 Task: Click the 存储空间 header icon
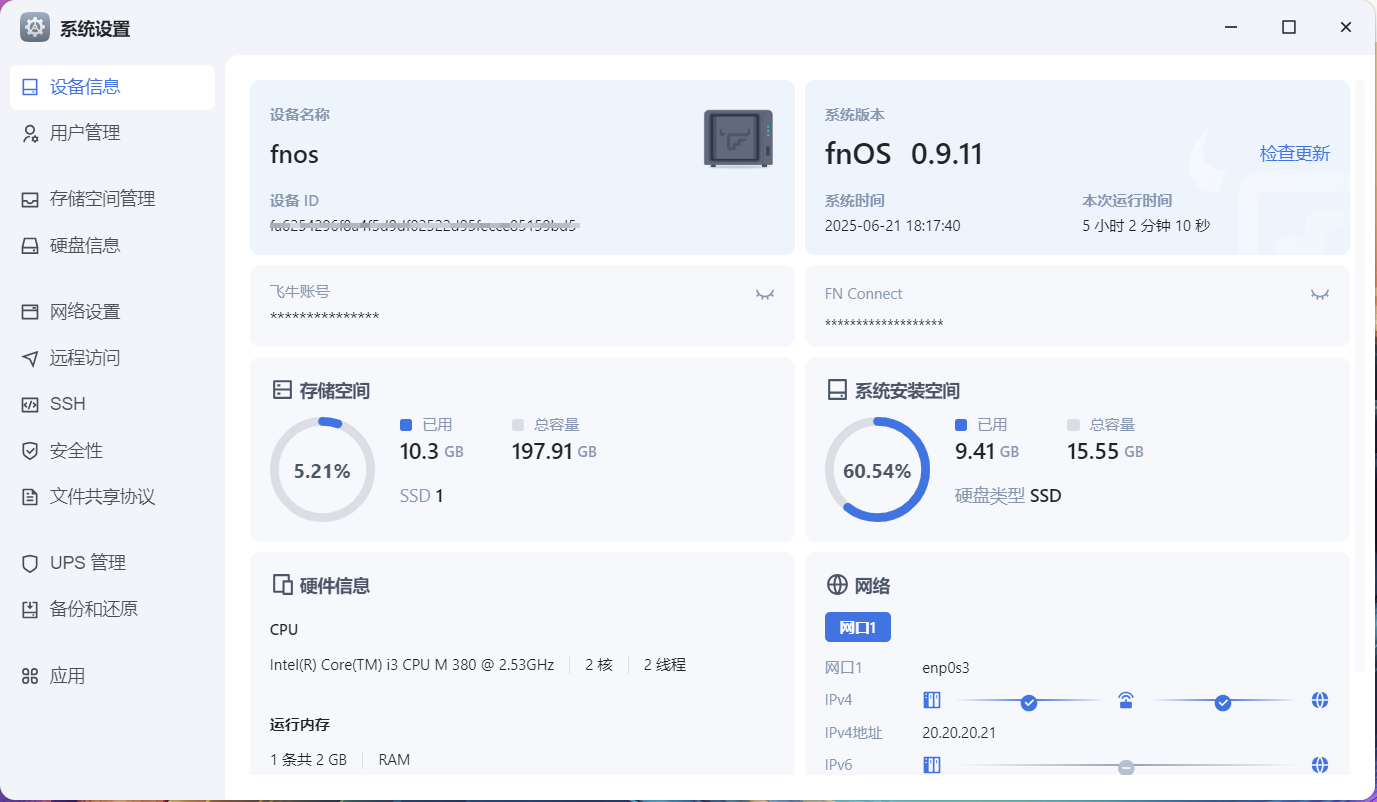tap(282, 390)
